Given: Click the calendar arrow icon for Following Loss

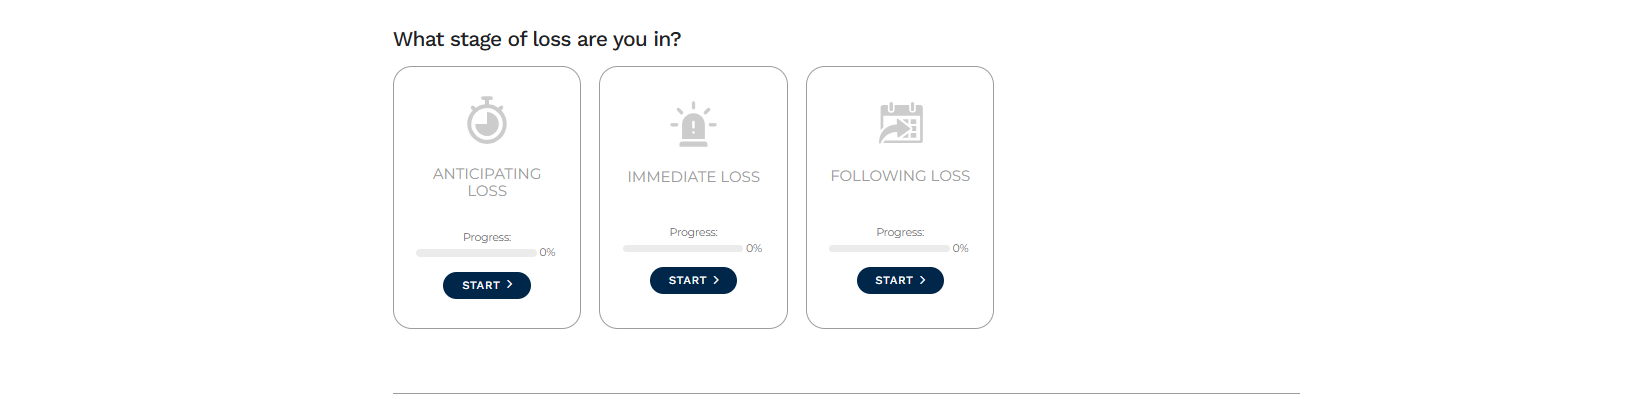Looking at the screenshot, I should (x=900, y=123).
